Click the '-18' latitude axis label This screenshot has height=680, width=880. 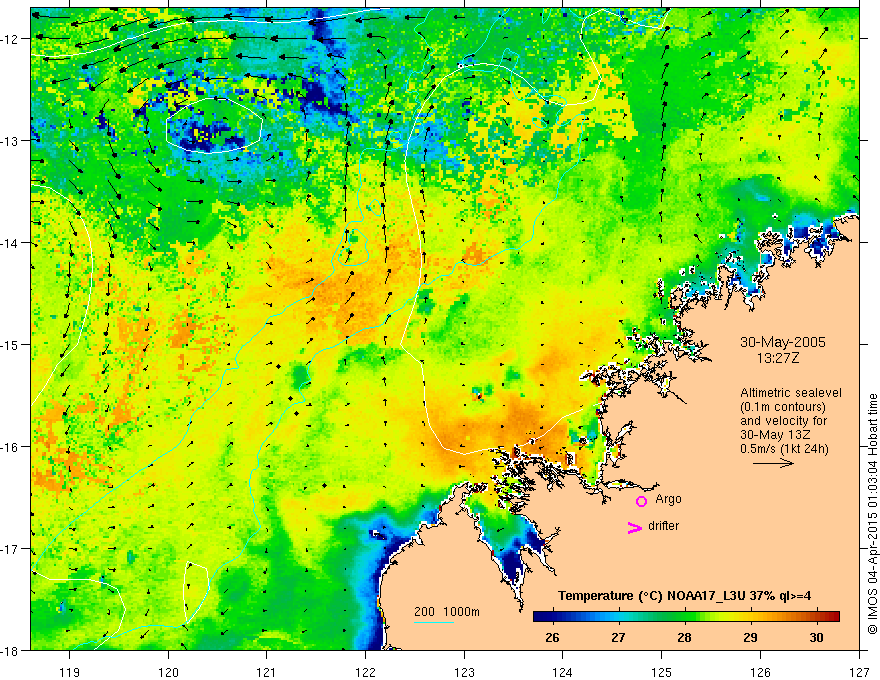10,650
